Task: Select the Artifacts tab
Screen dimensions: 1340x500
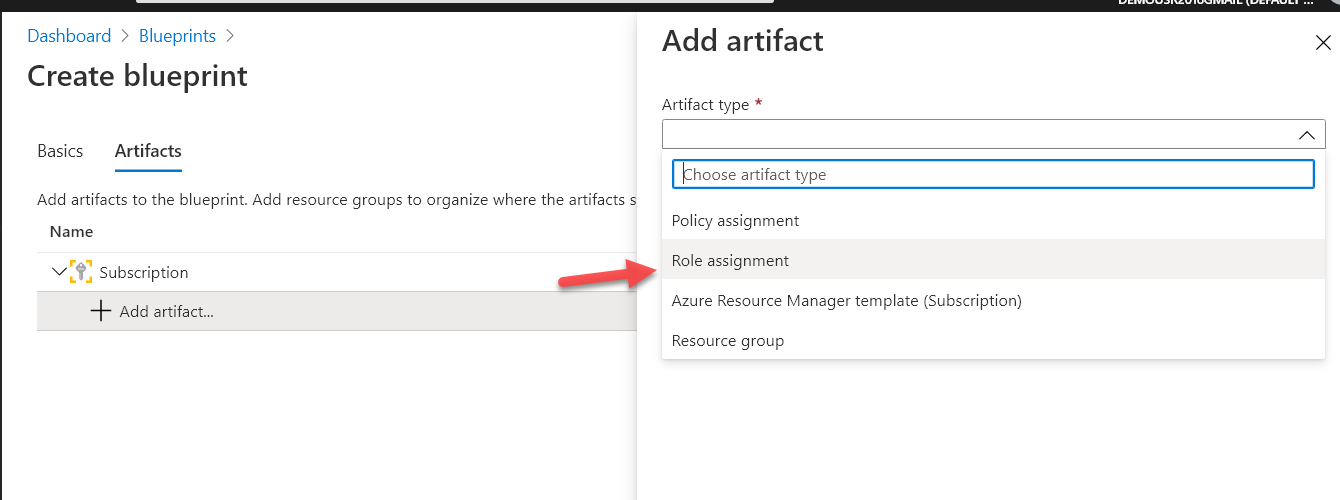Action: pos(148,151)
